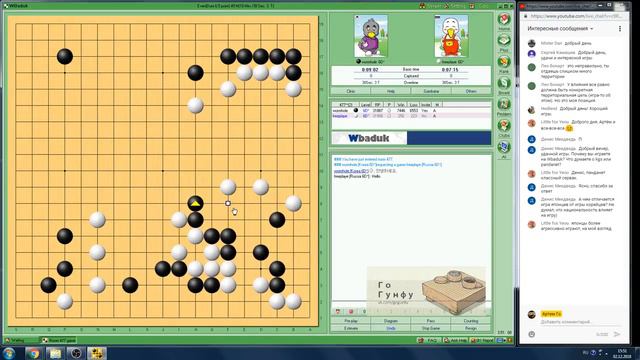Click the Wbaduk icon in the Windows taskbar
Viewport: 640px width, 360px height.
[x=97, y=353]
